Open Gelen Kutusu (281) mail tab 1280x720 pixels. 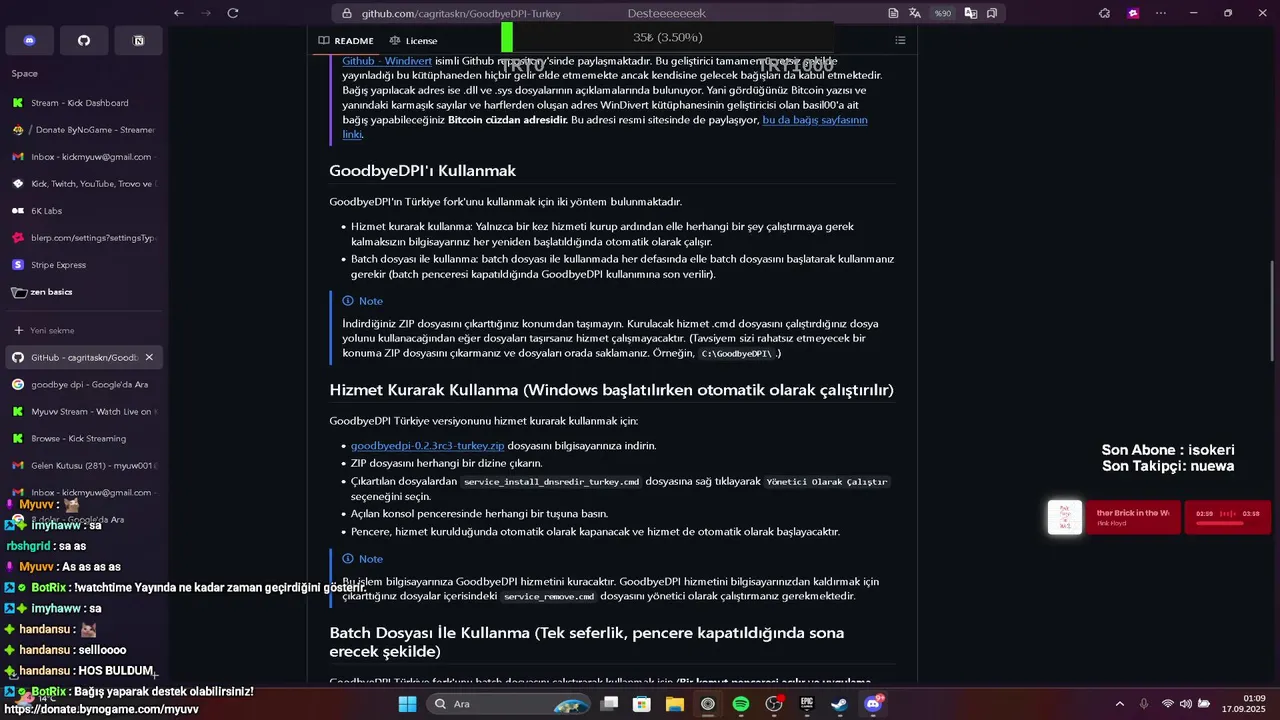84,465
